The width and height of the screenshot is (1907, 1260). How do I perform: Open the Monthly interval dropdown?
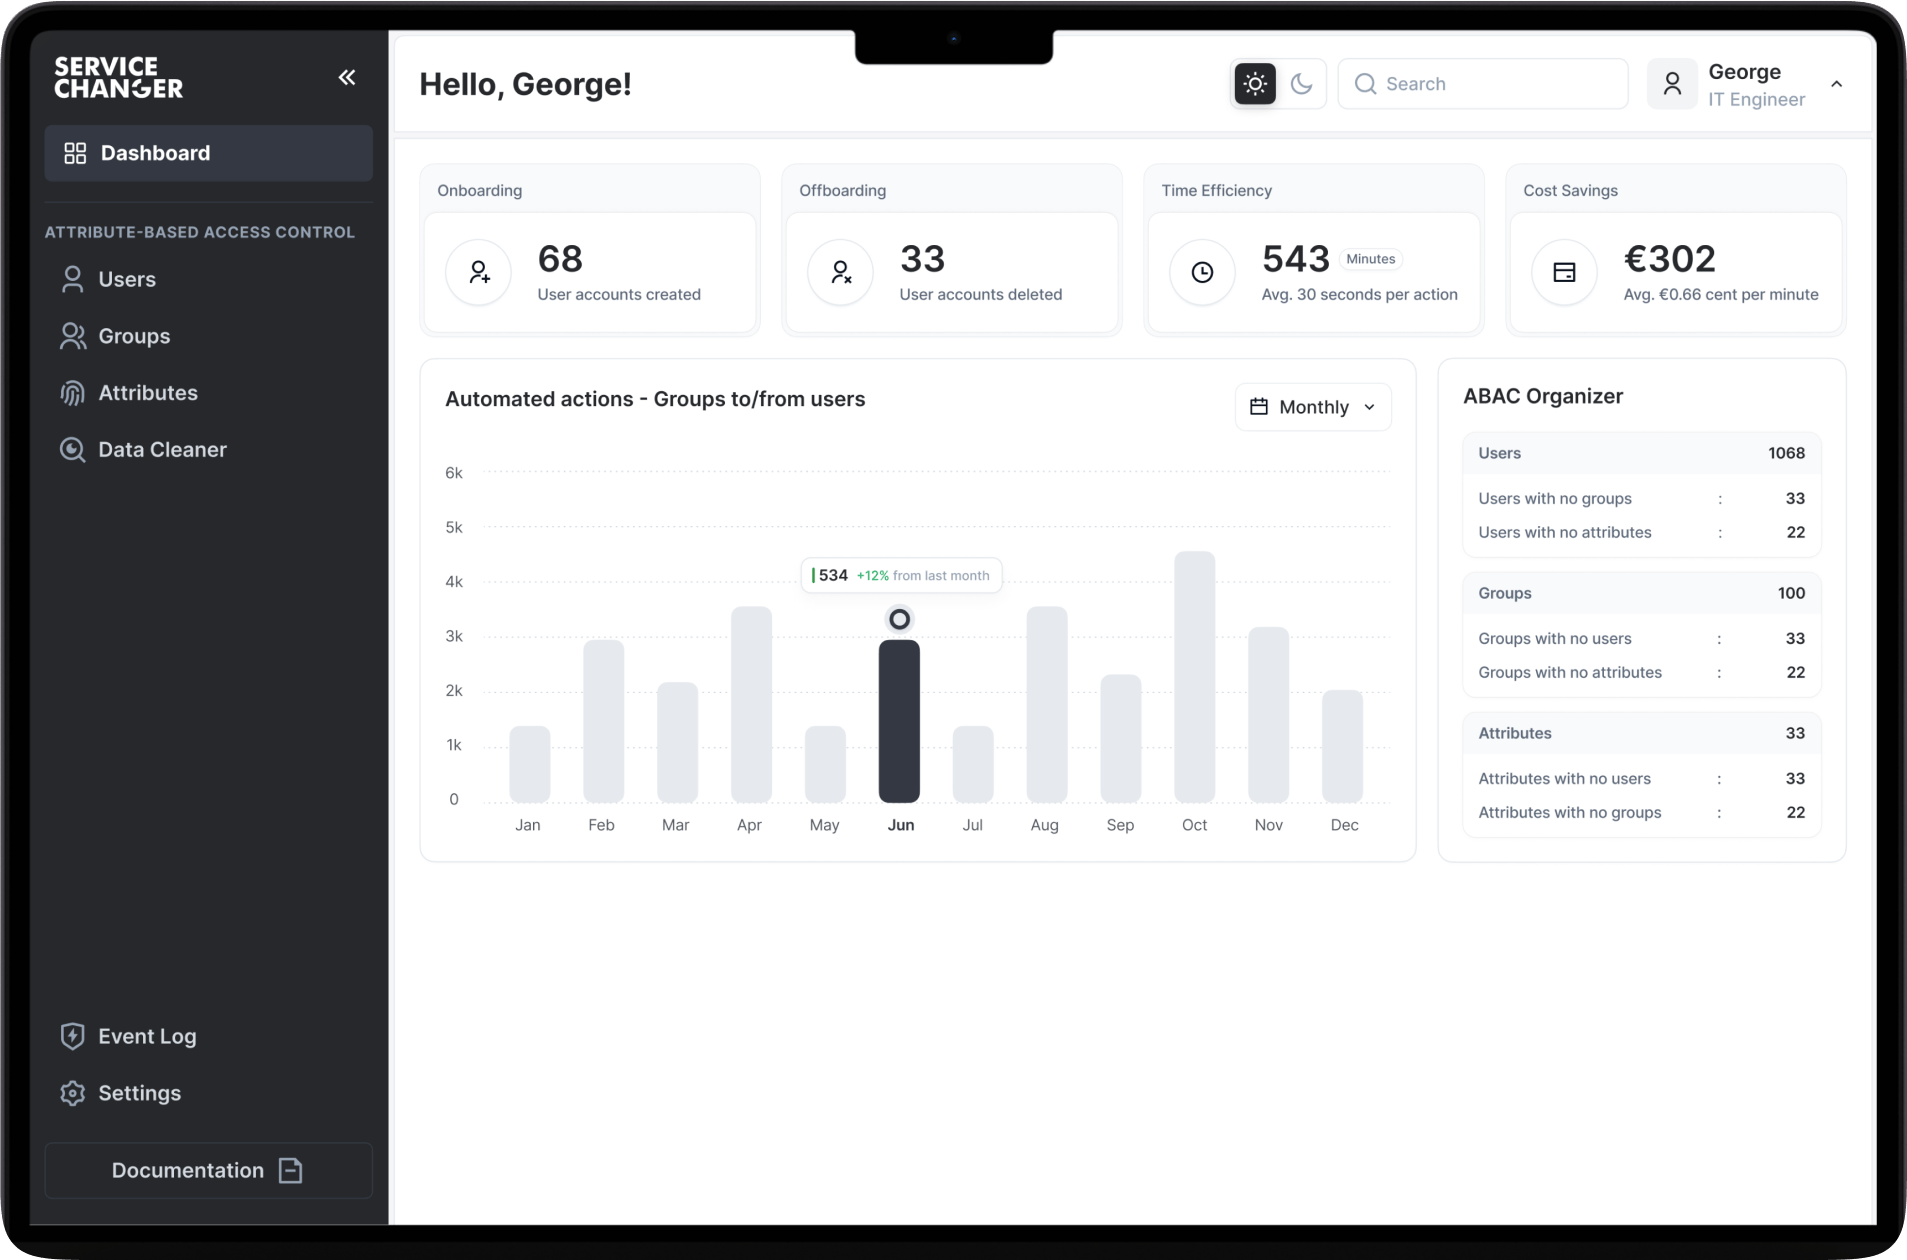[x=1312, y=407]
